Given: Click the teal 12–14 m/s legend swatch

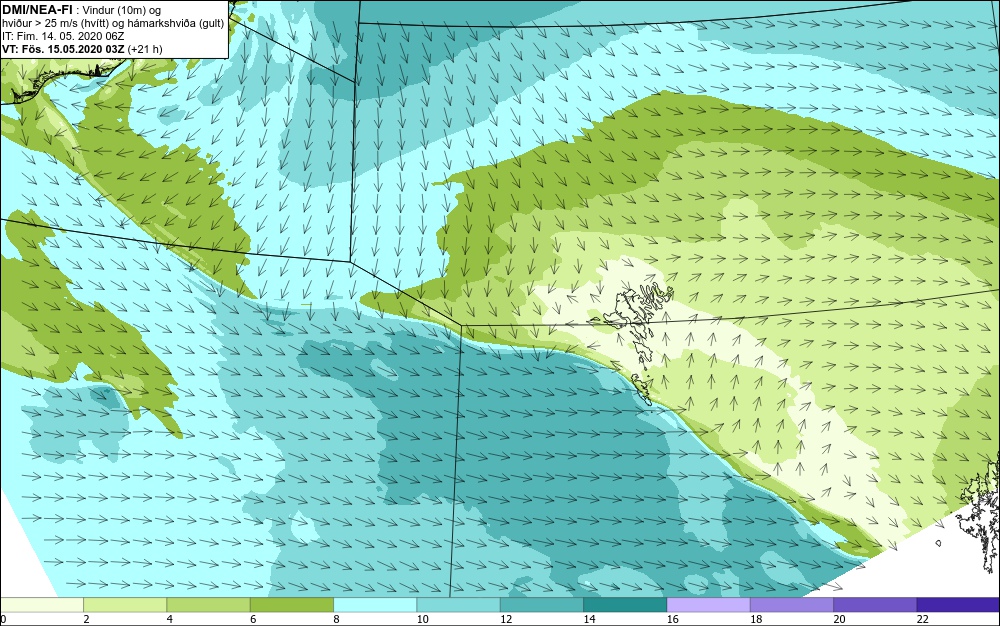Looking at the screenshot, I should [541, 605].
